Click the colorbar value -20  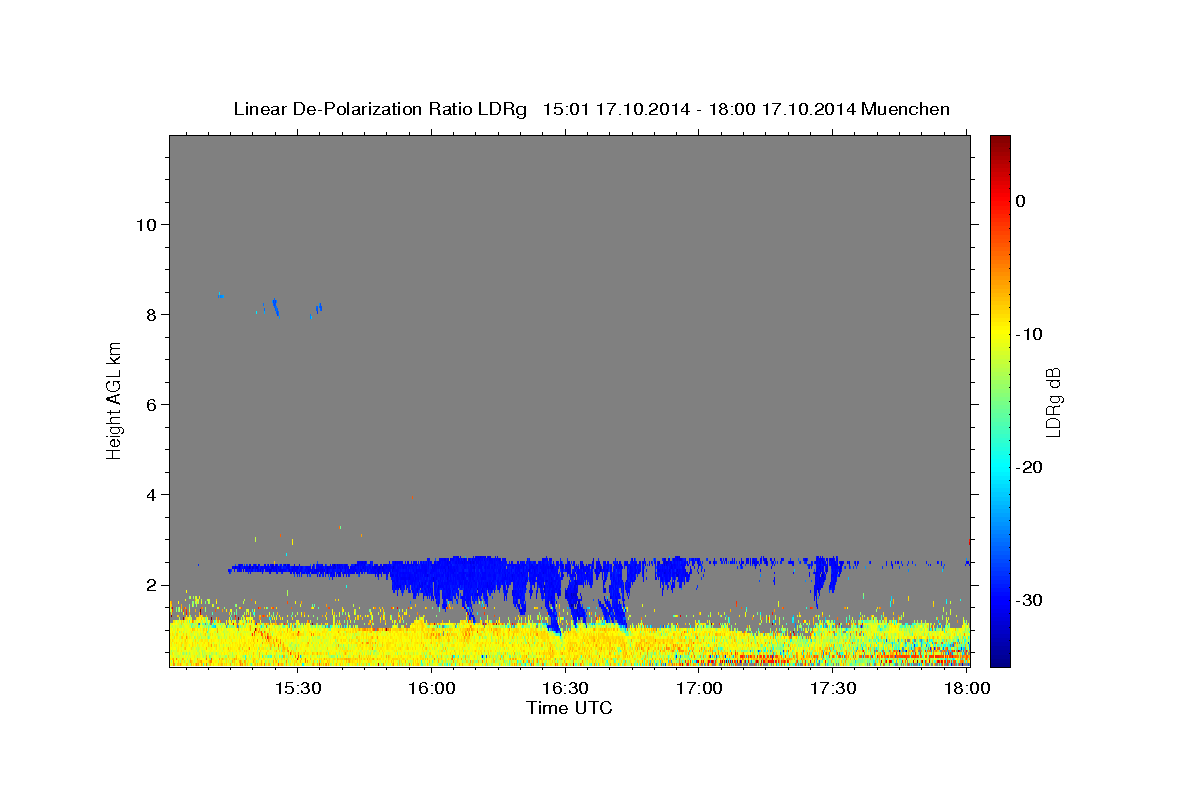tap(1030, 467)
